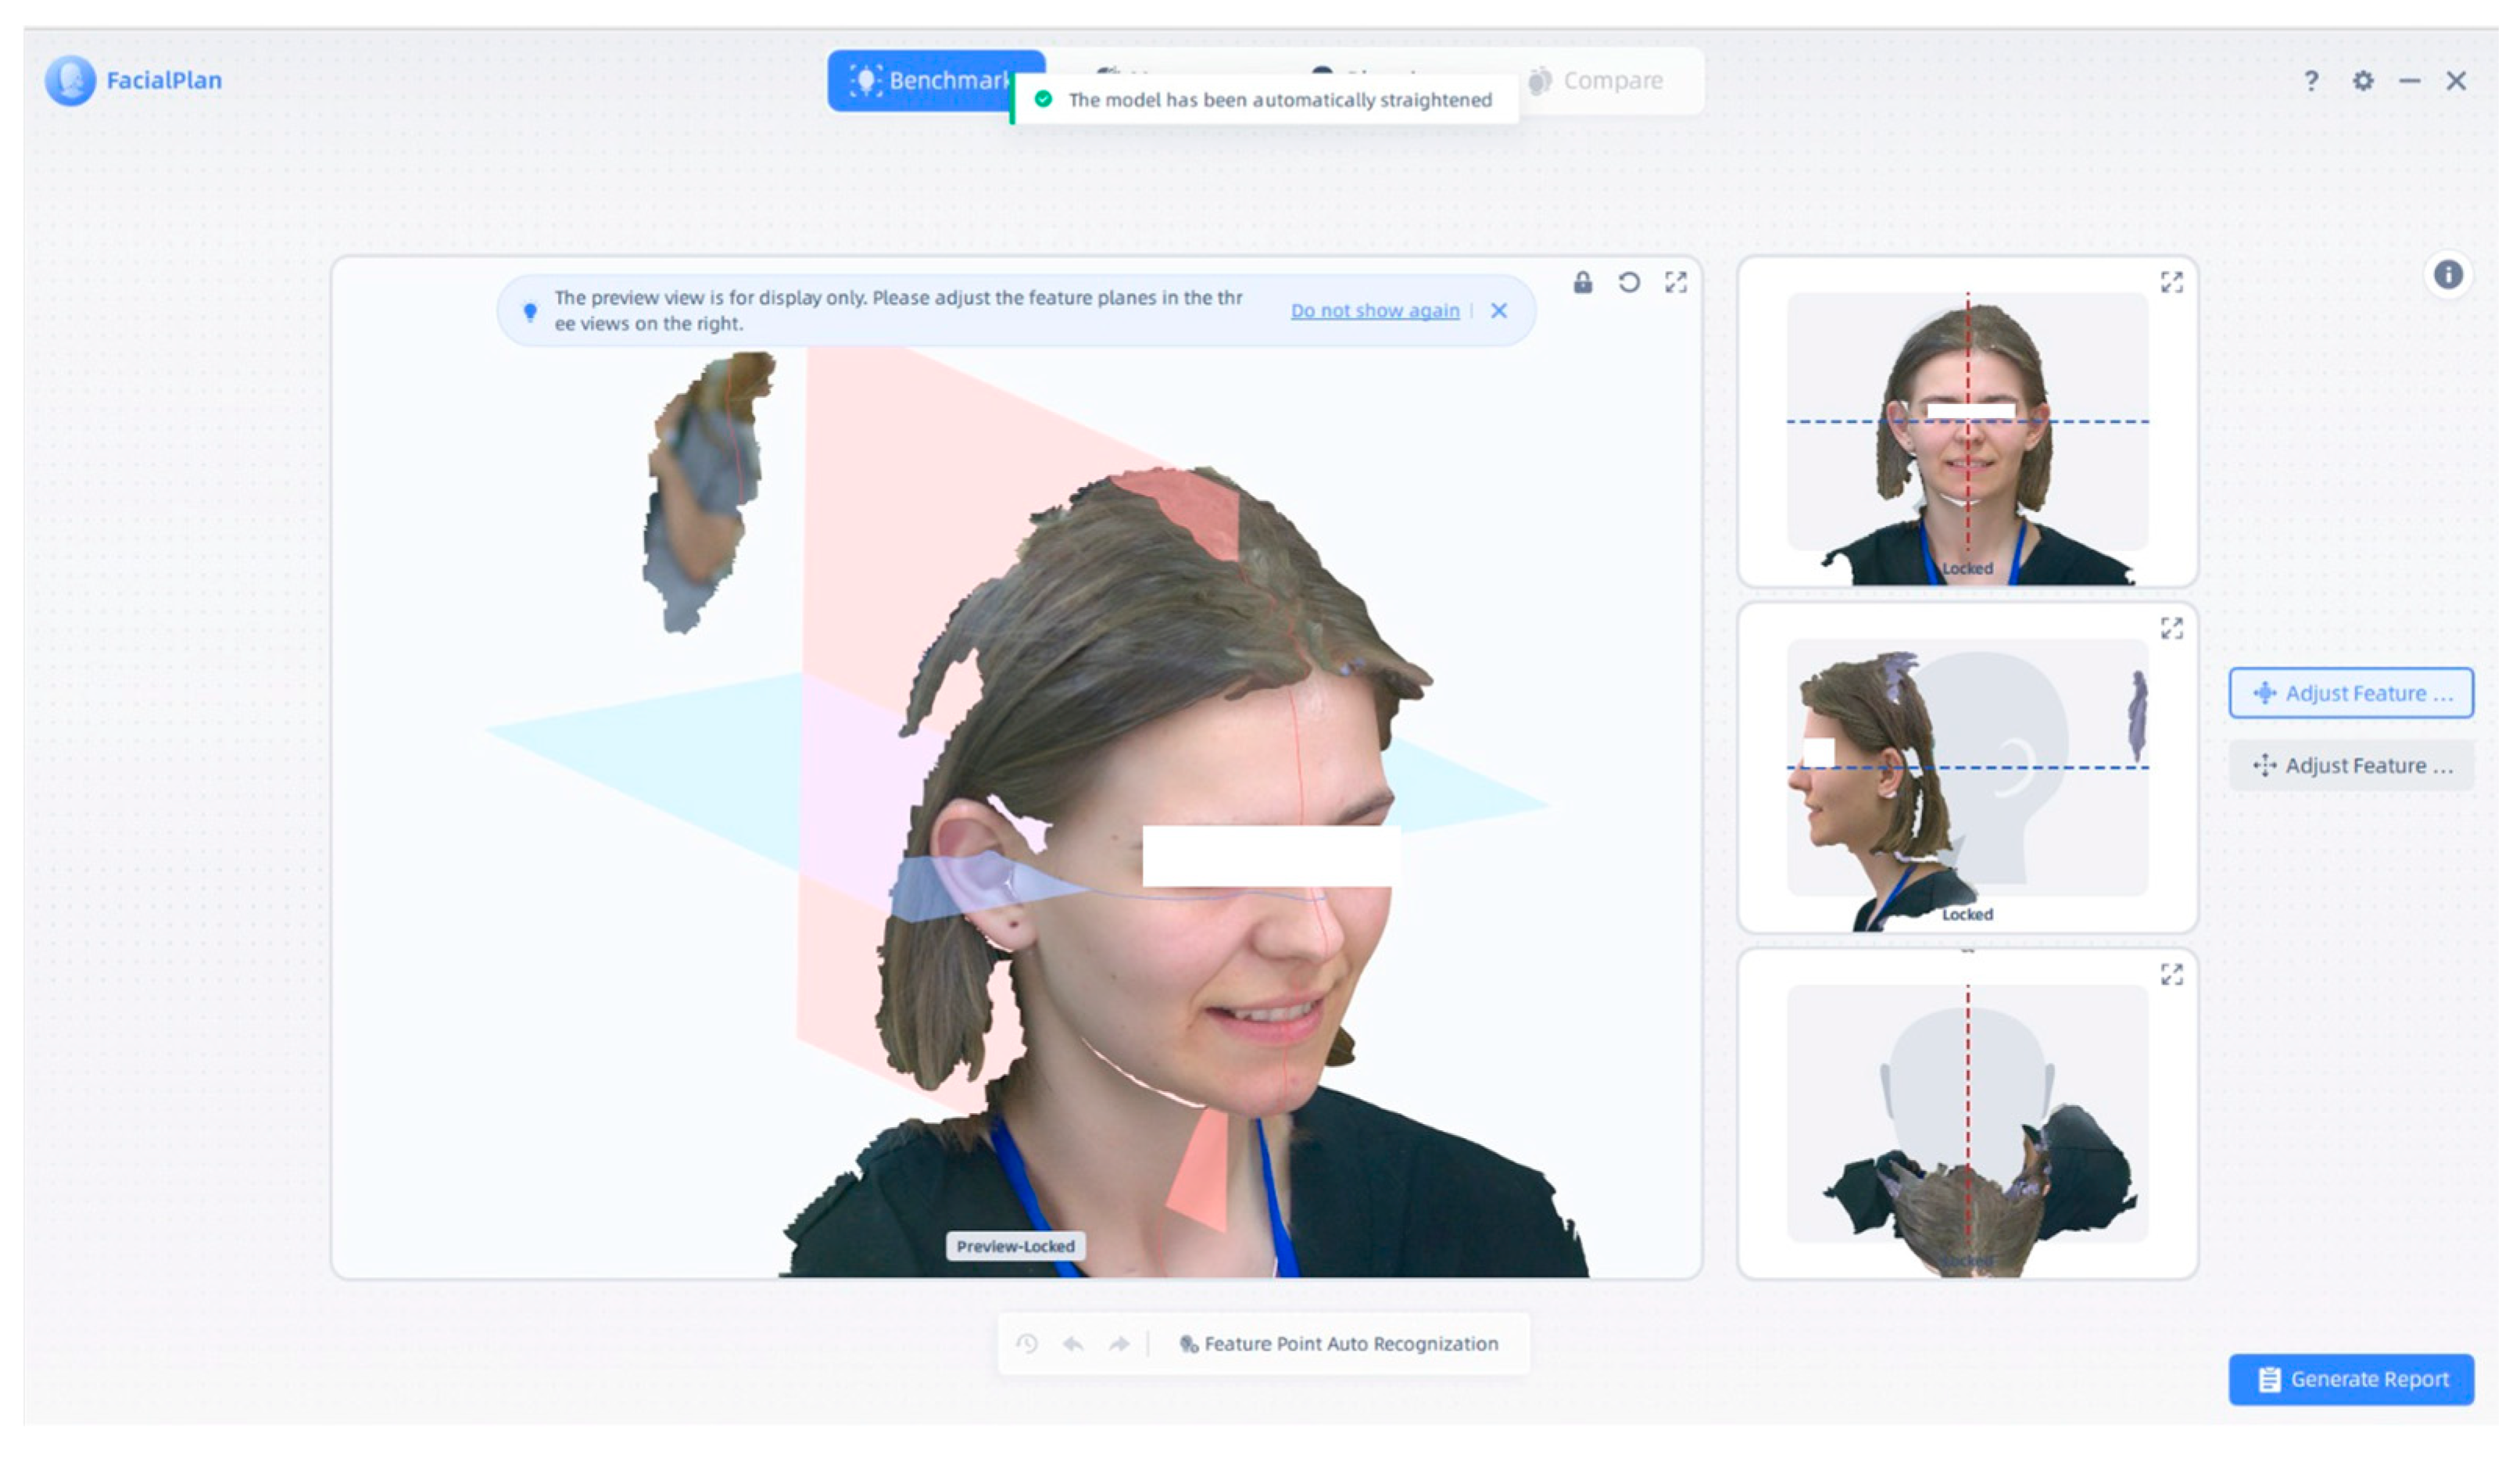Redo with the right arrow icon

(1119, 1344)
